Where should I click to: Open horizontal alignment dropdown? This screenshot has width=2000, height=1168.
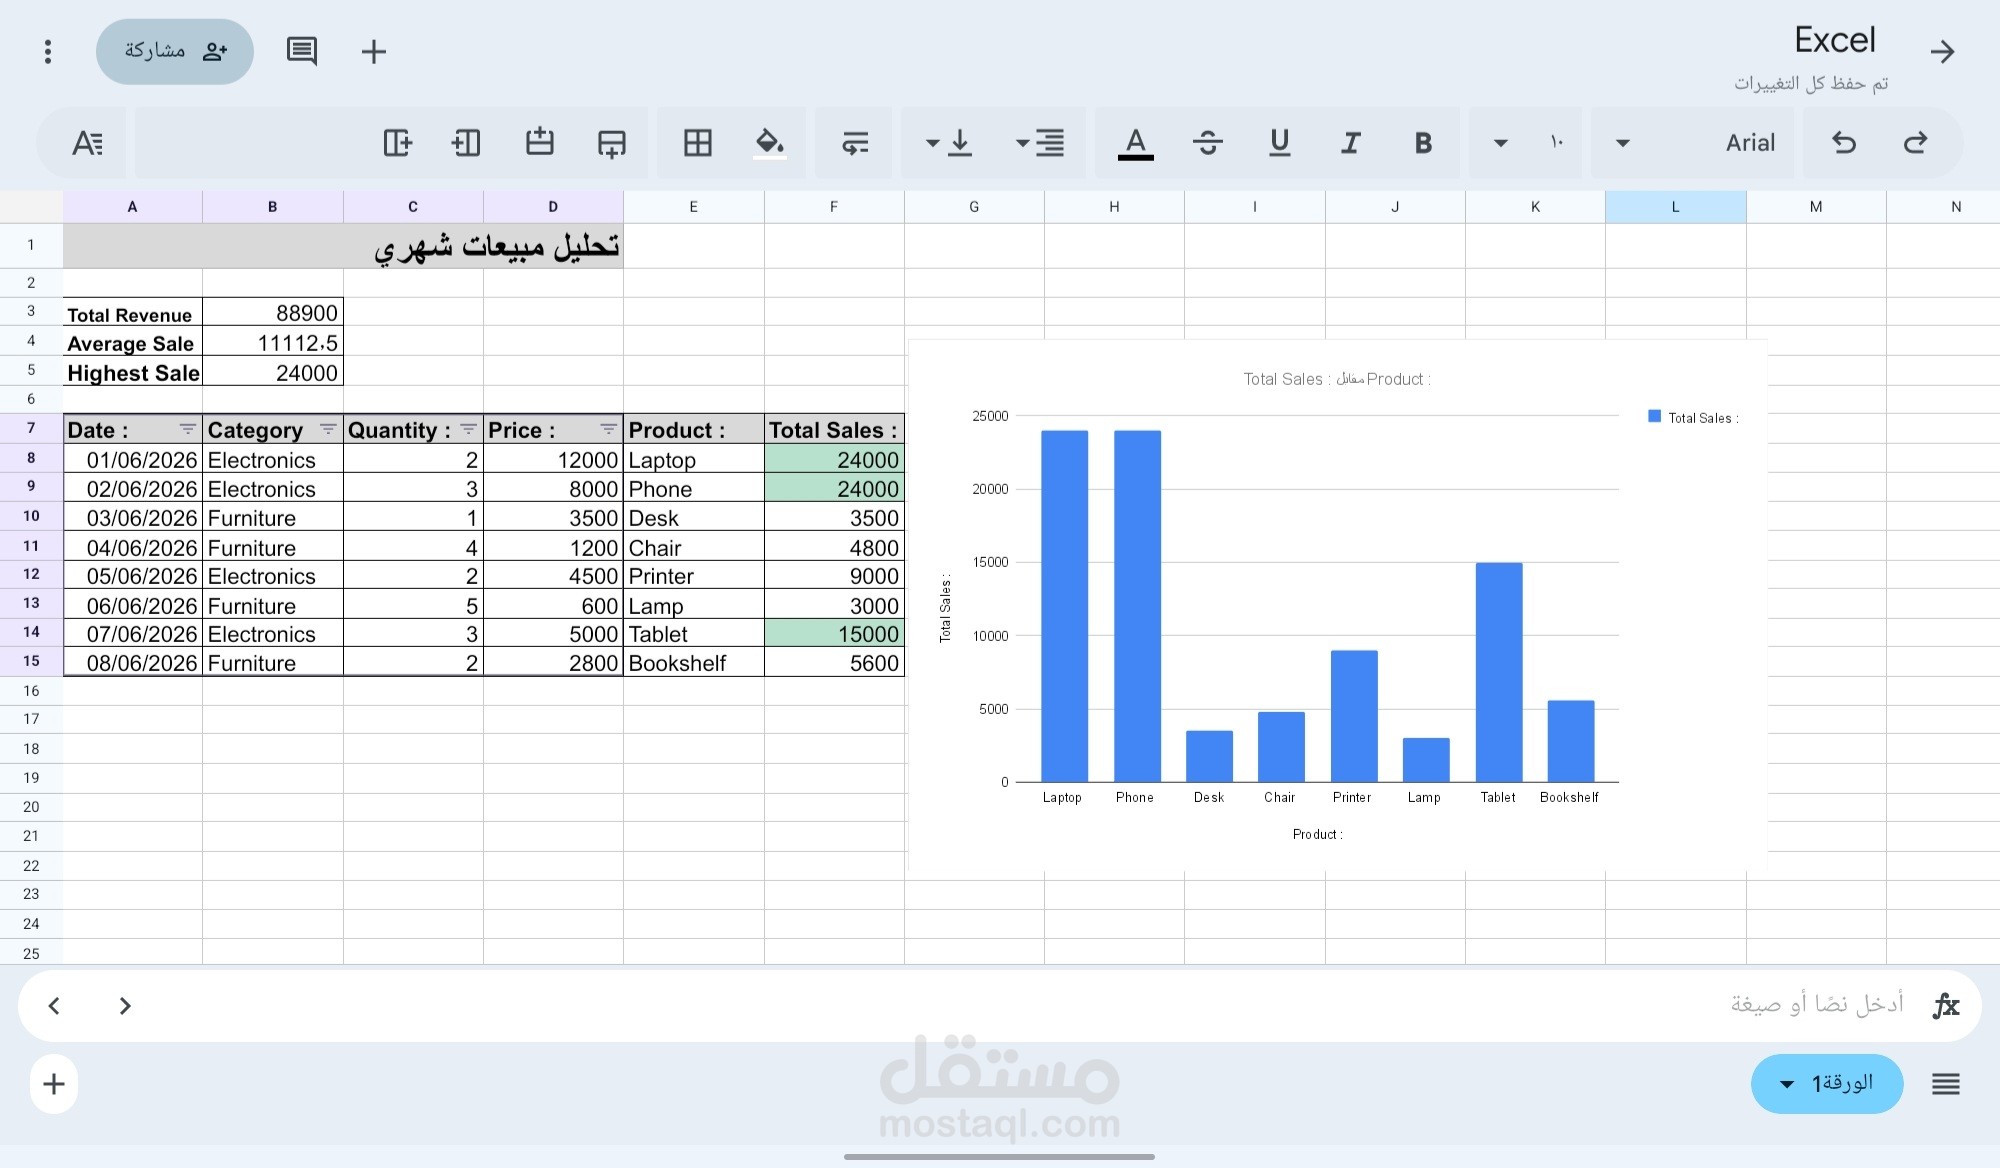pos(1039,143)
